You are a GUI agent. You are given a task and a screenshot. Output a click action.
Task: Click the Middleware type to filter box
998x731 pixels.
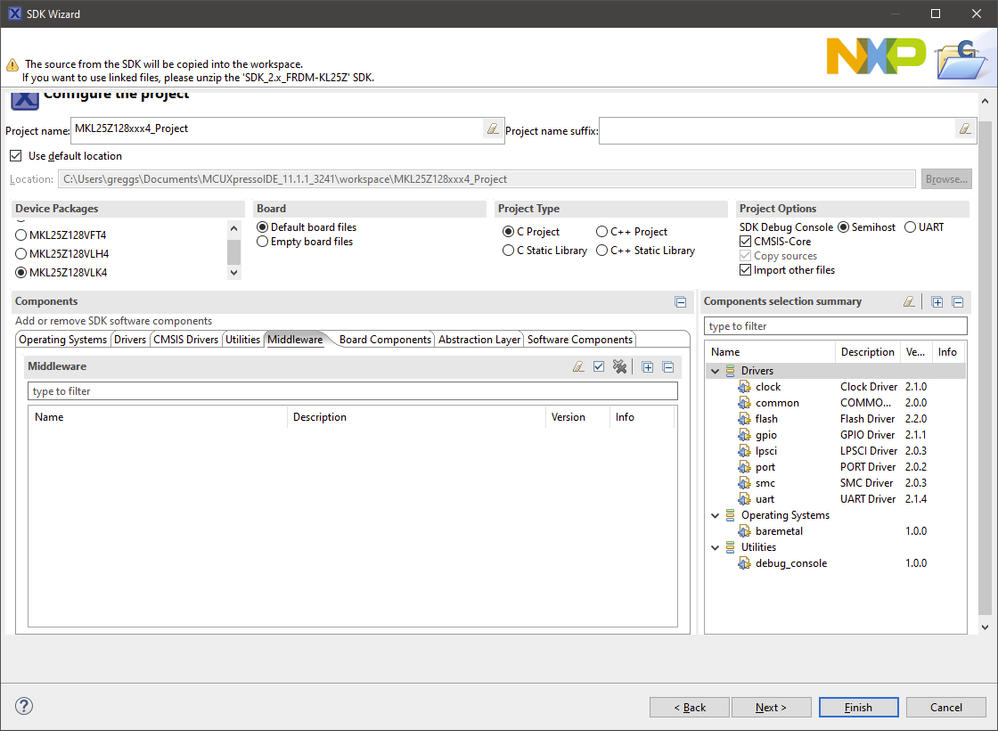353,391
